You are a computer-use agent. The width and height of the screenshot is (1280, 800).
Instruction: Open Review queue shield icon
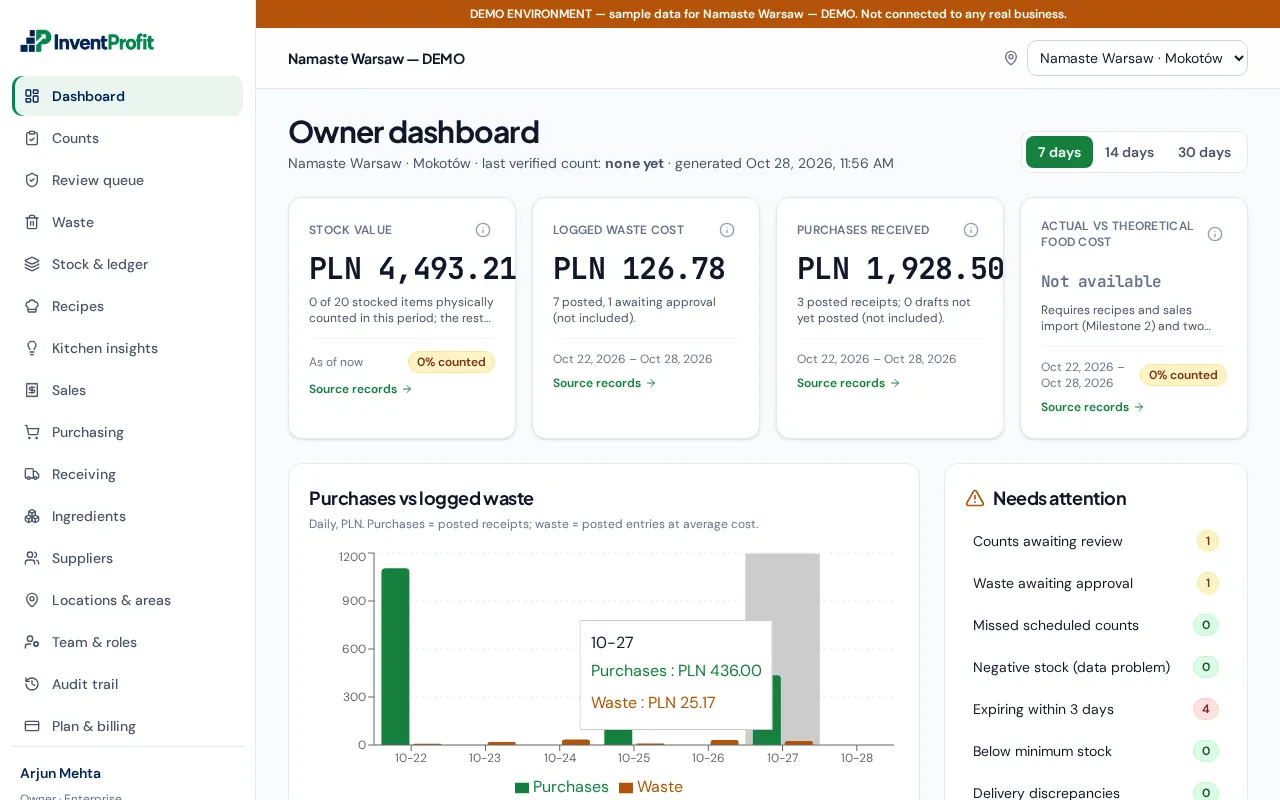coord(32,180)
